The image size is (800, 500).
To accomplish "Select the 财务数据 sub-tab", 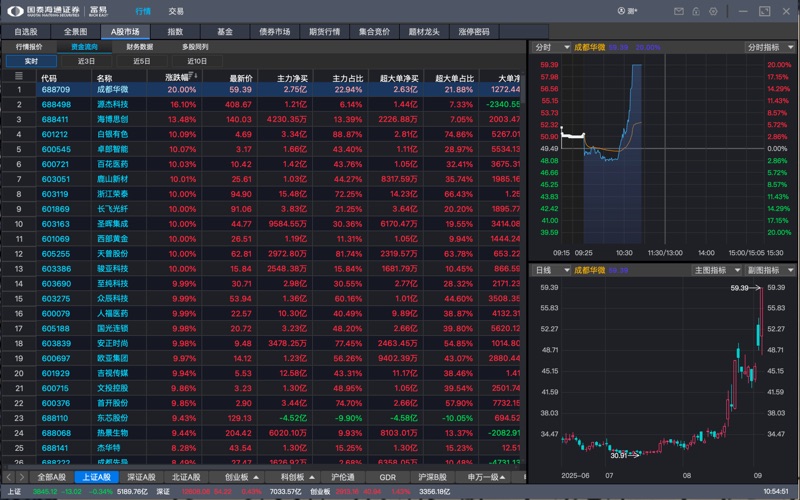I will [x=140, y=46].
